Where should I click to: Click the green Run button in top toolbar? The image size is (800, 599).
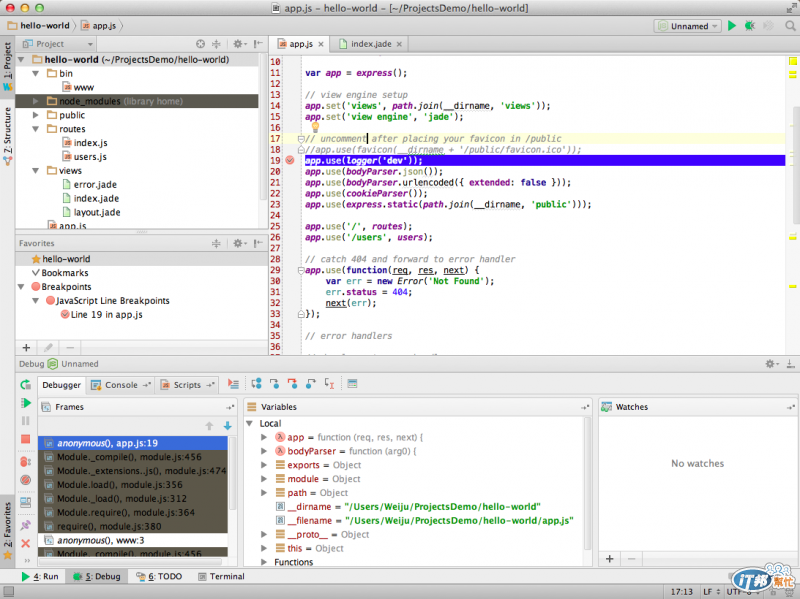[732, 26]
